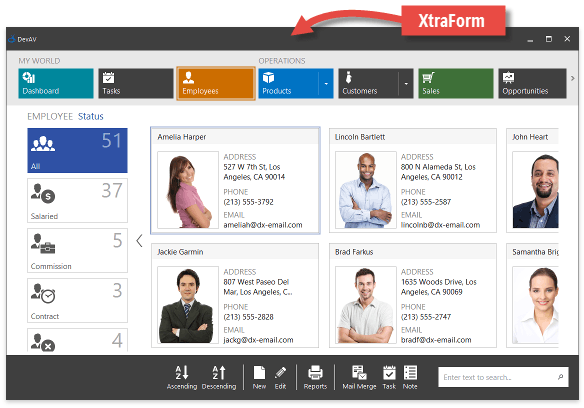Image resolution: width=584 pixels, height=408 pixels.
Task: Collapse the status filter panel chevron
Action: tap(139, 240)
